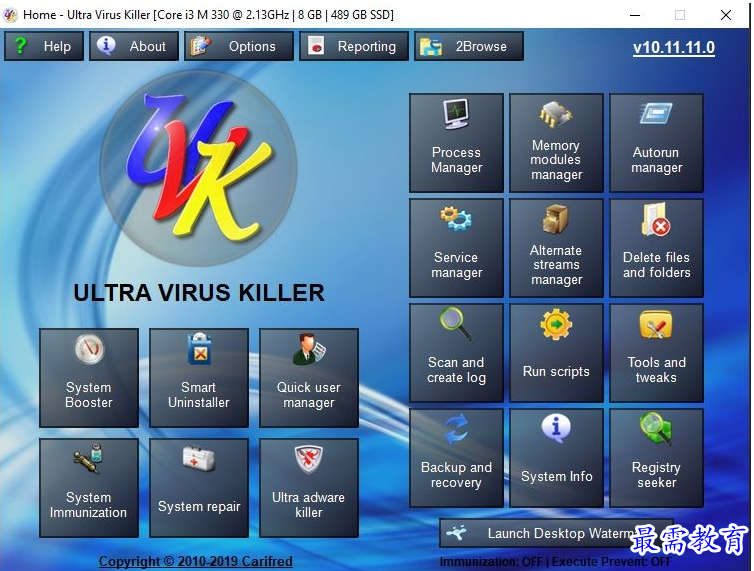
Task: Open Backup and recovery
Action: 456,457
